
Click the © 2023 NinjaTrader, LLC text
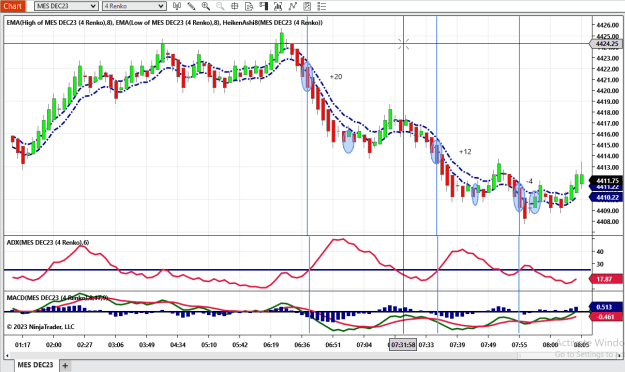click(x=40, y=327)
